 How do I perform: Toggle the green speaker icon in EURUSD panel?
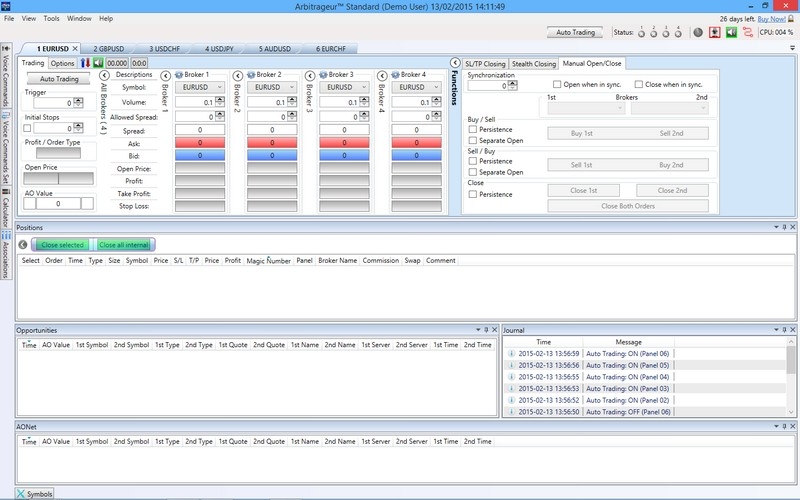pyautogui.click(x=98, y=63)
